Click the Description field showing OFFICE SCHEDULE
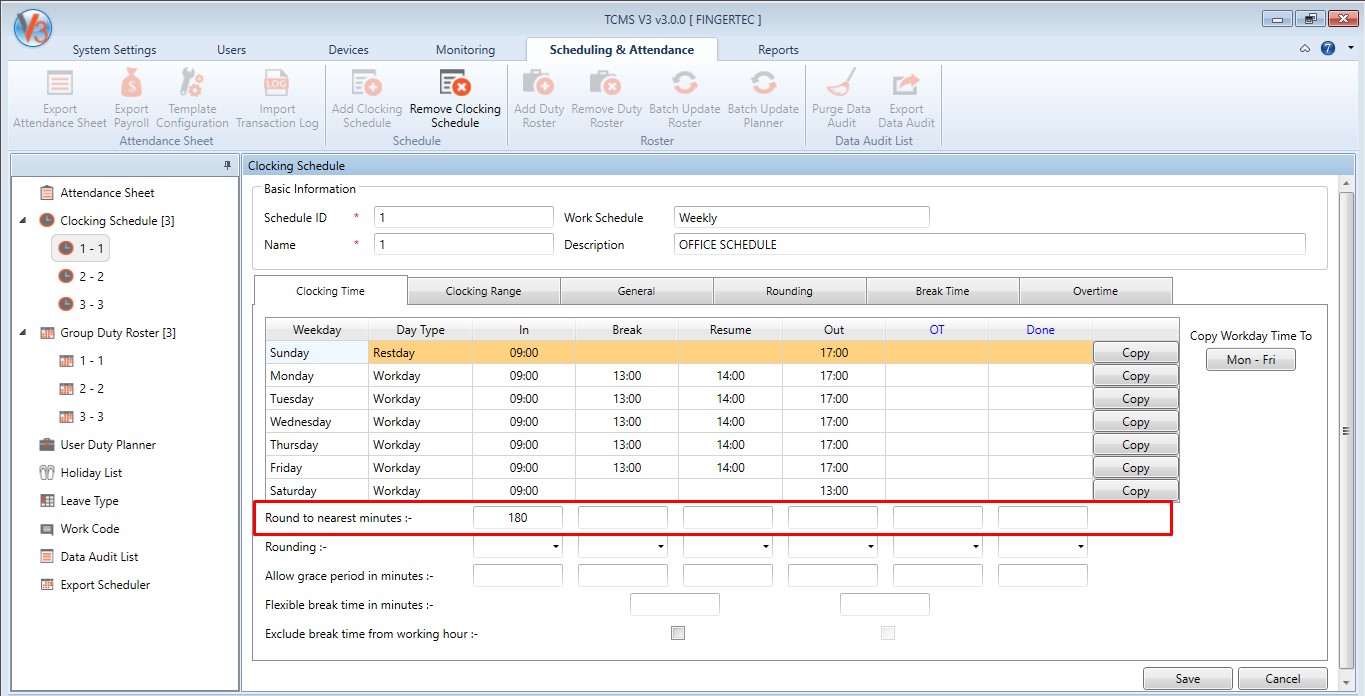The height and width of the screenshot is (696, 1365). [990, 244]
